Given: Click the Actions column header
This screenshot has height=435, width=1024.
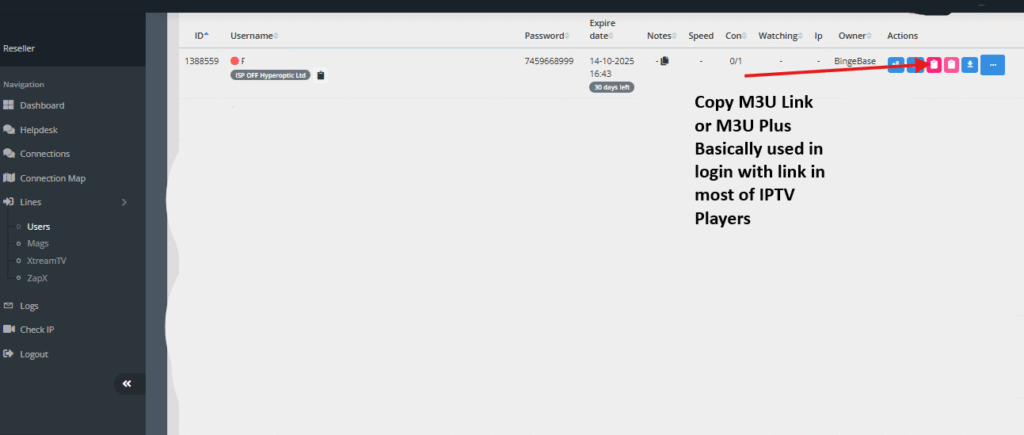Looking at the screenshot, I should pyautogui.click(x=903, y=36).
